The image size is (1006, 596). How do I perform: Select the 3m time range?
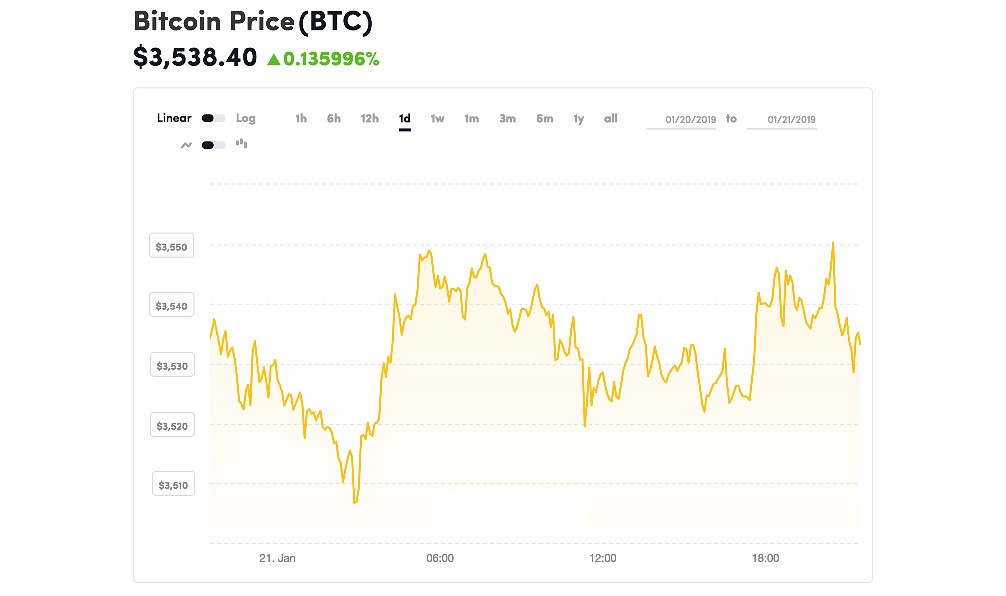(508, 119)
